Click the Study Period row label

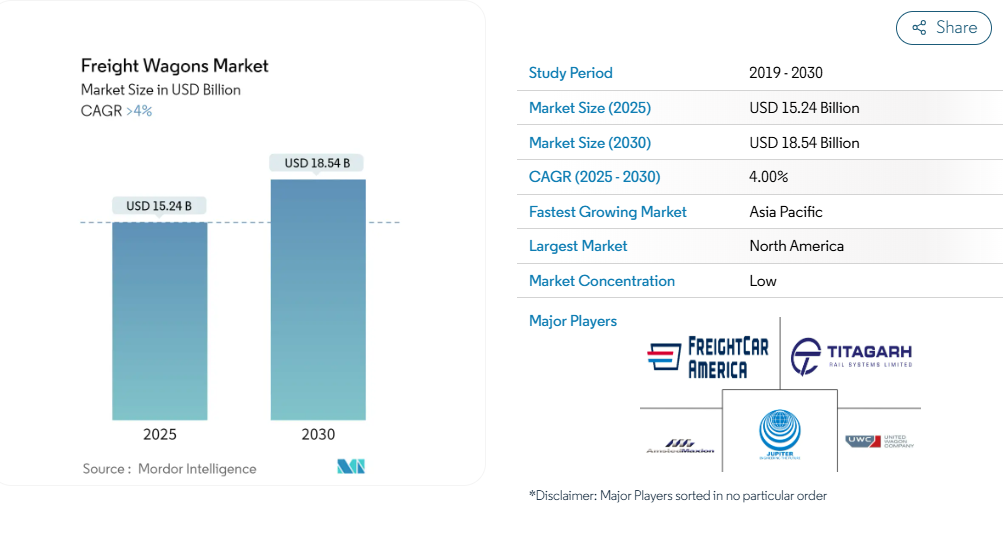pos(570,73)
